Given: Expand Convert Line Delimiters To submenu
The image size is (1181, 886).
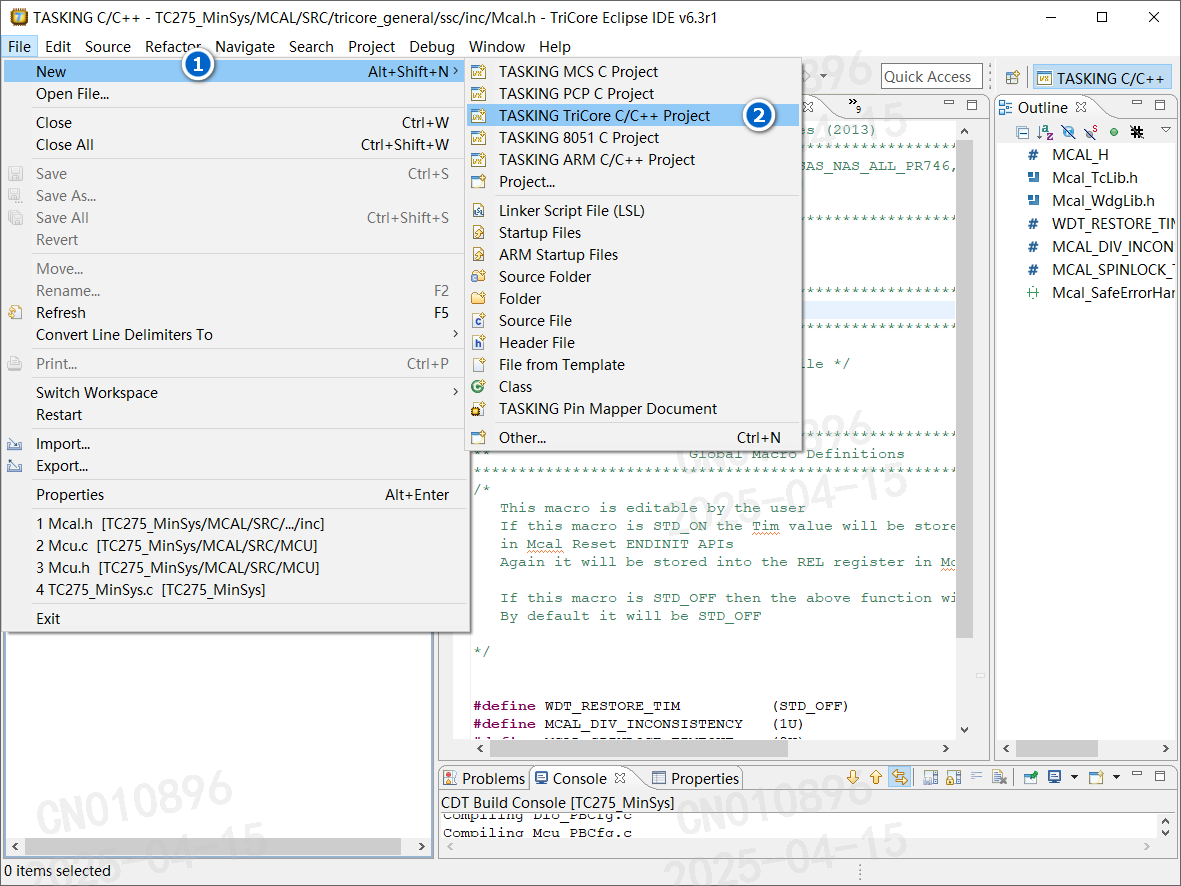Looking at the screenshot, I should pos(235,335).
